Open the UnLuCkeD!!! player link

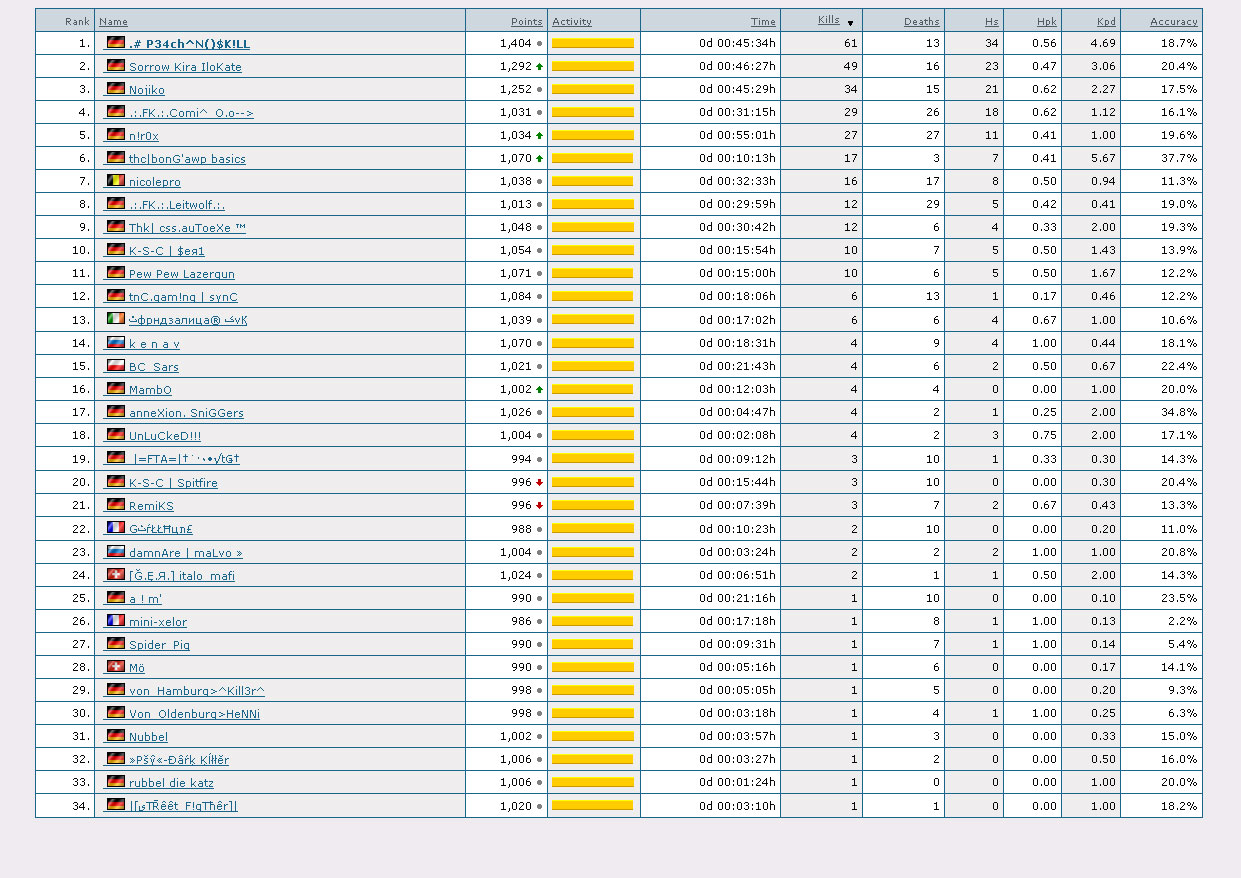[164, 436]
